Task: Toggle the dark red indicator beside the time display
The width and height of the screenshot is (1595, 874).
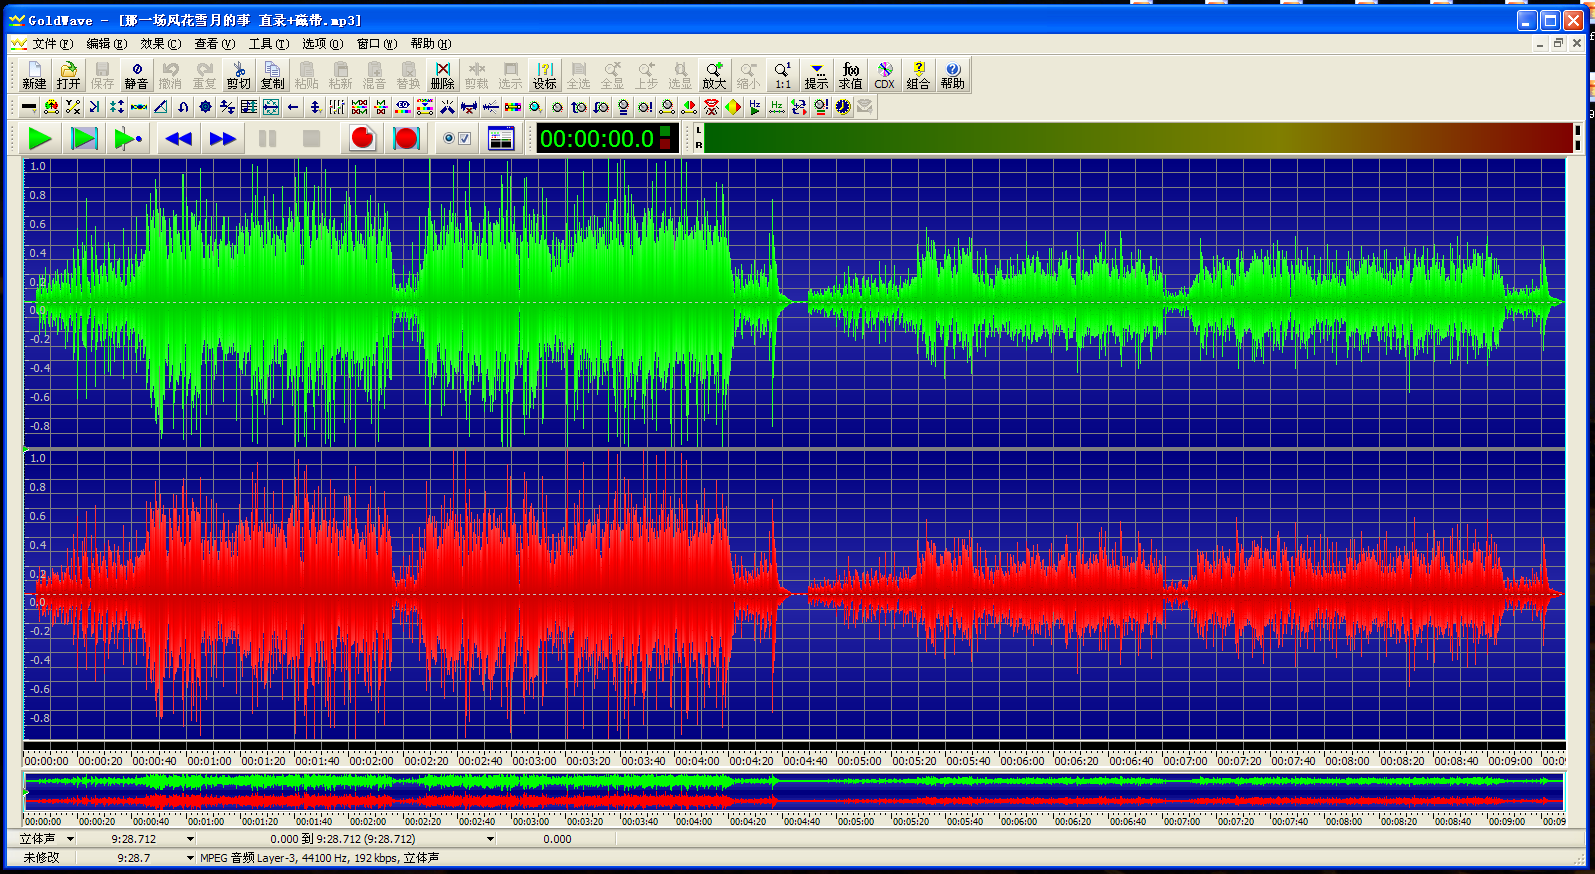Action: [666, 145]
